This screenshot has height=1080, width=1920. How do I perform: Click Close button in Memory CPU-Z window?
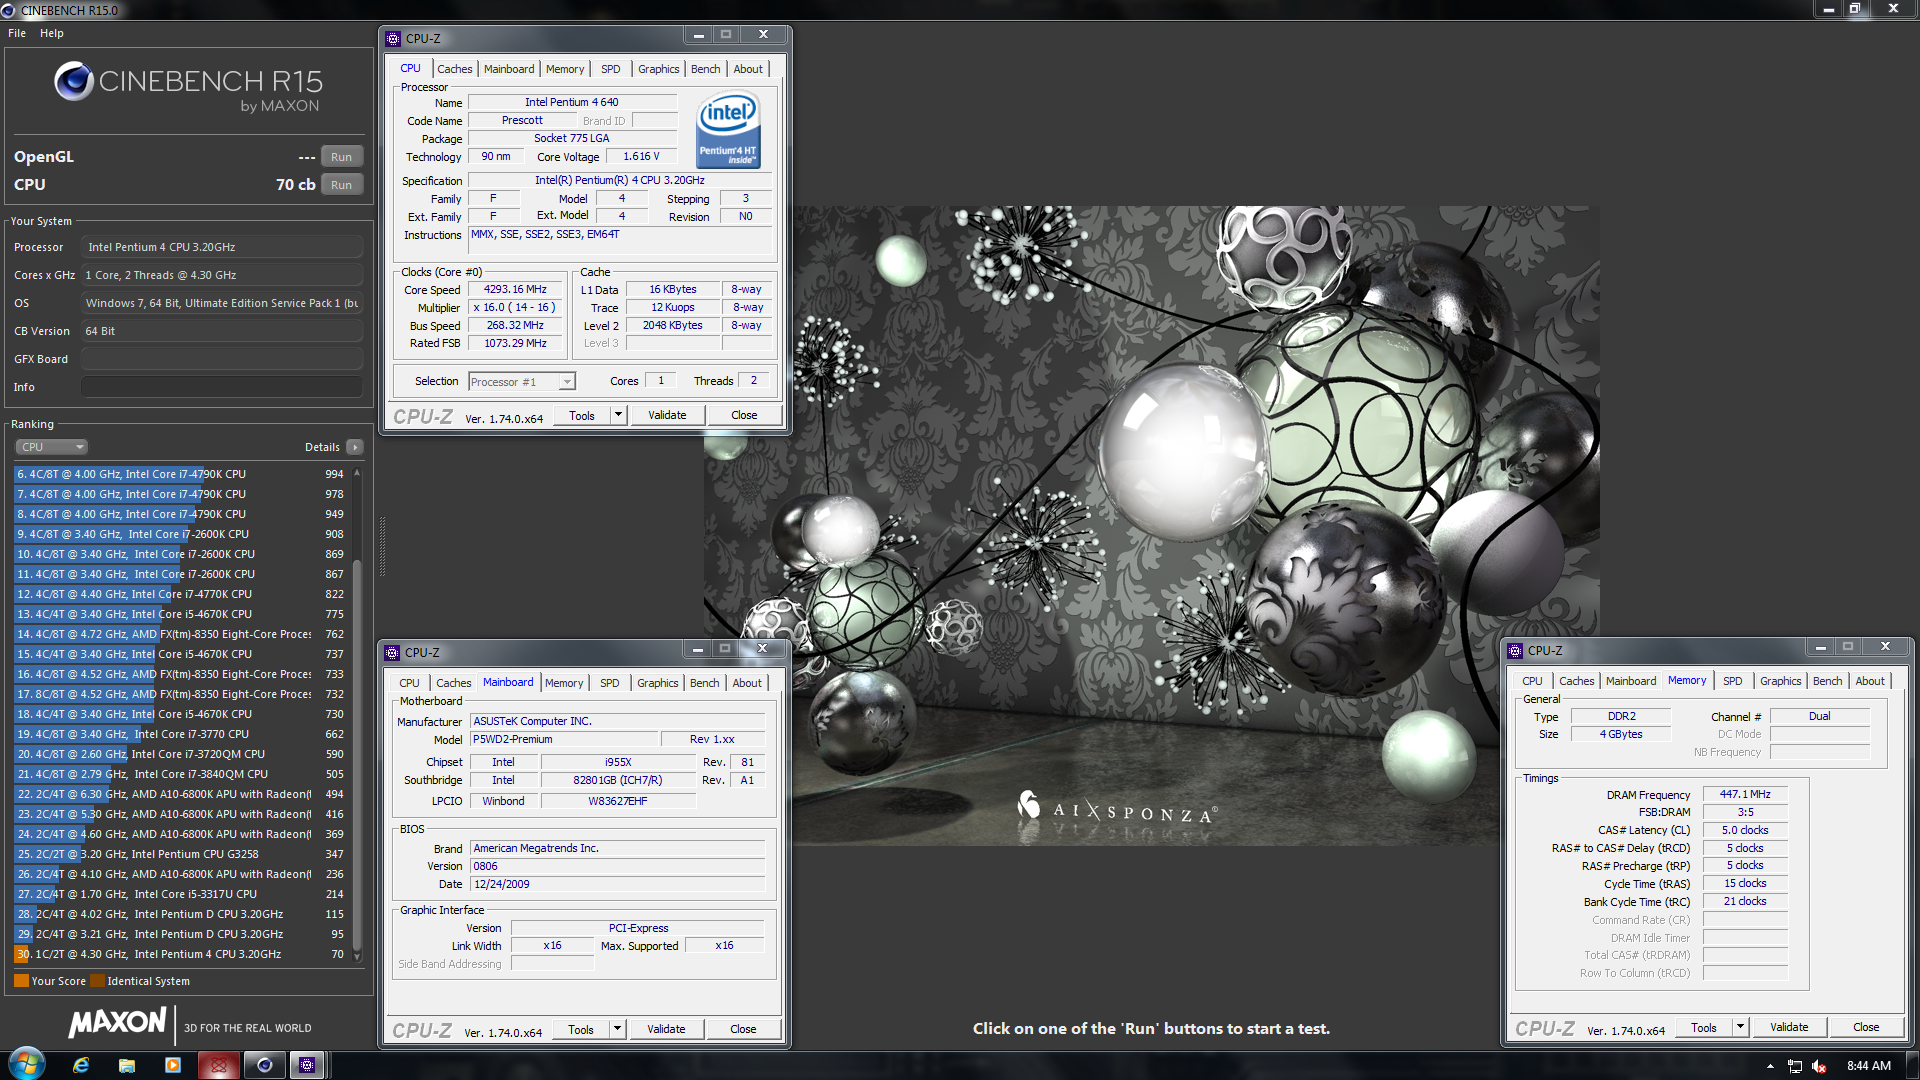(x=1866, y=1027)
